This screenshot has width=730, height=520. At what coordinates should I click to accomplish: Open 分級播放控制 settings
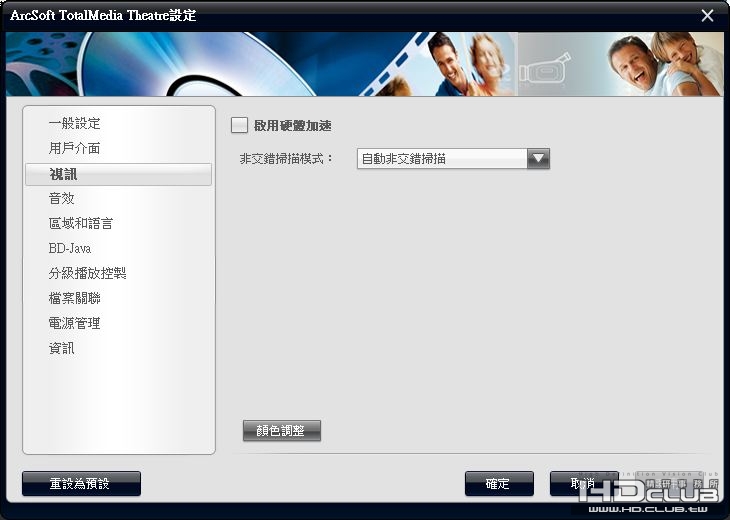coord(87,273)
